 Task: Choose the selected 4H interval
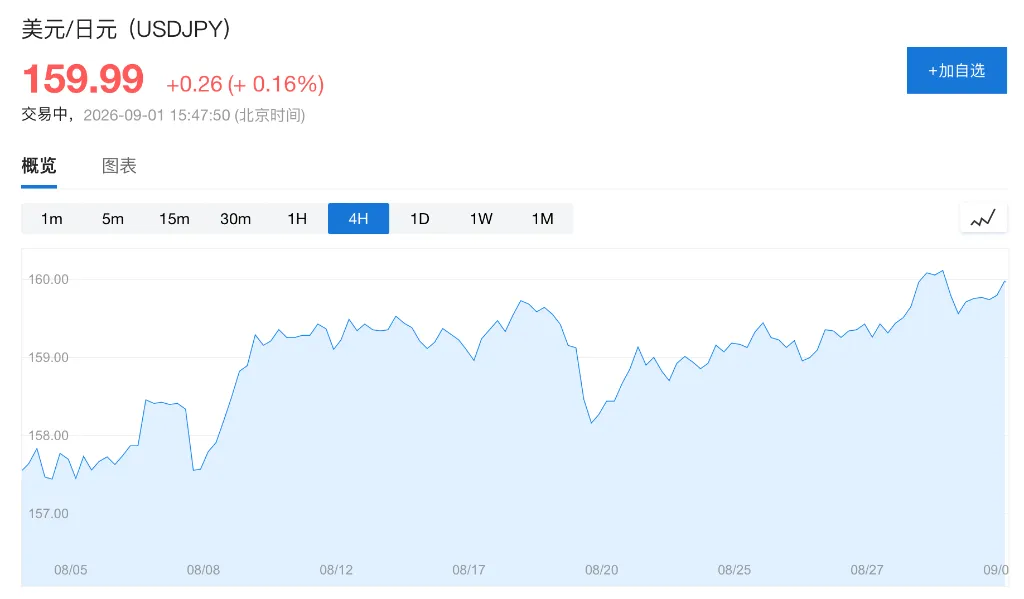[359, 219]
